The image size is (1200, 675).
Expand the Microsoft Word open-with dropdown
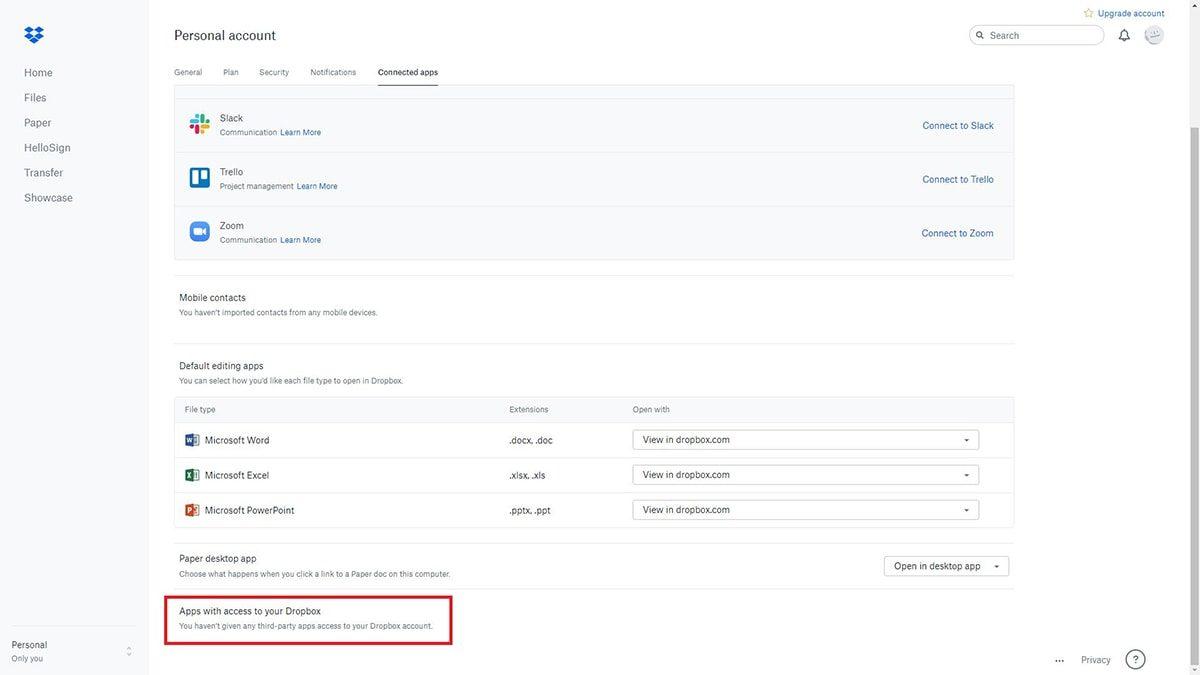pos(805,440)
